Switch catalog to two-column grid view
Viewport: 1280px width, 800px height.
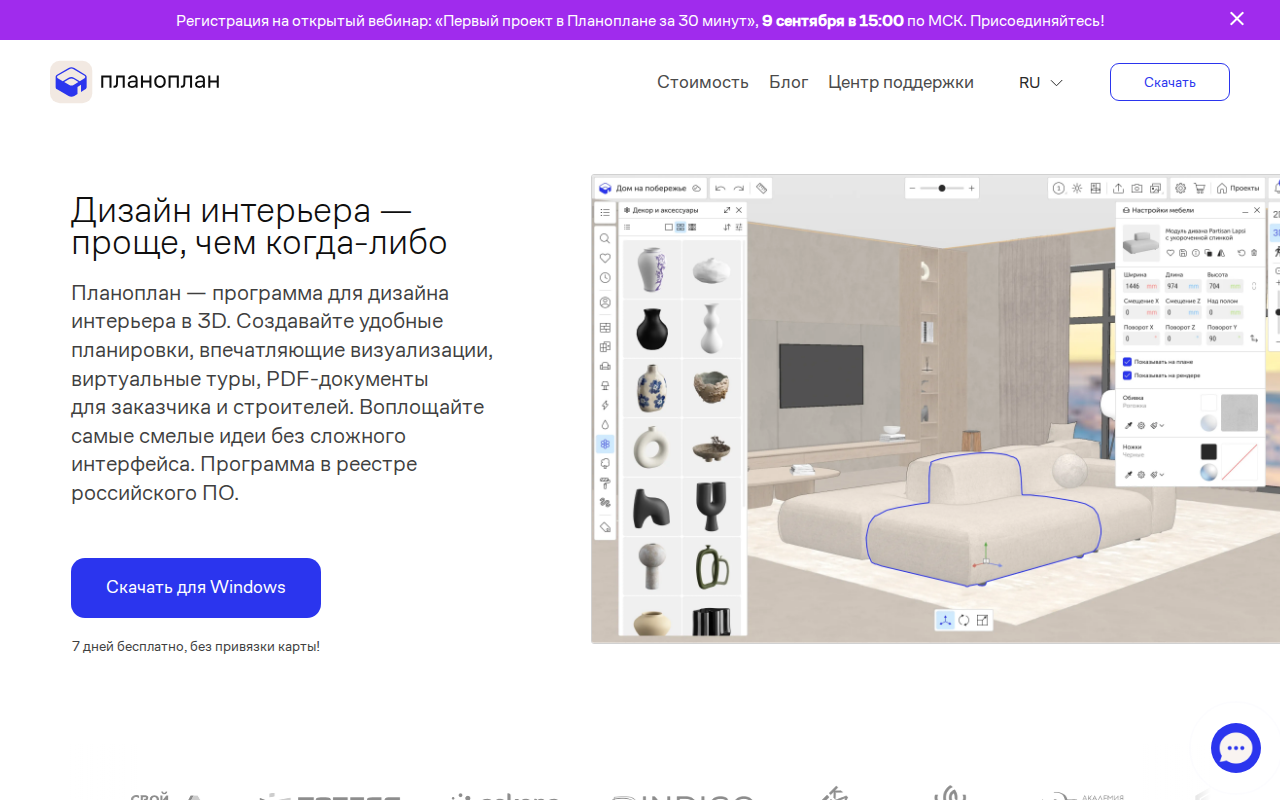point(680,228)
